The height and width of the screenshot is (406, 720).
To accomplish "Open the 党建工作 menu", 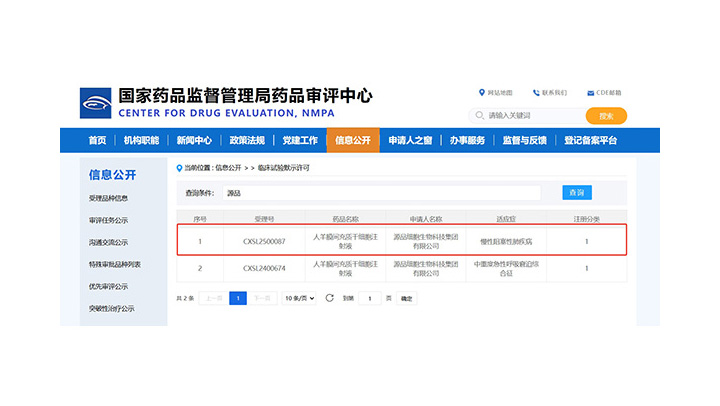I will tap(300, 140).
